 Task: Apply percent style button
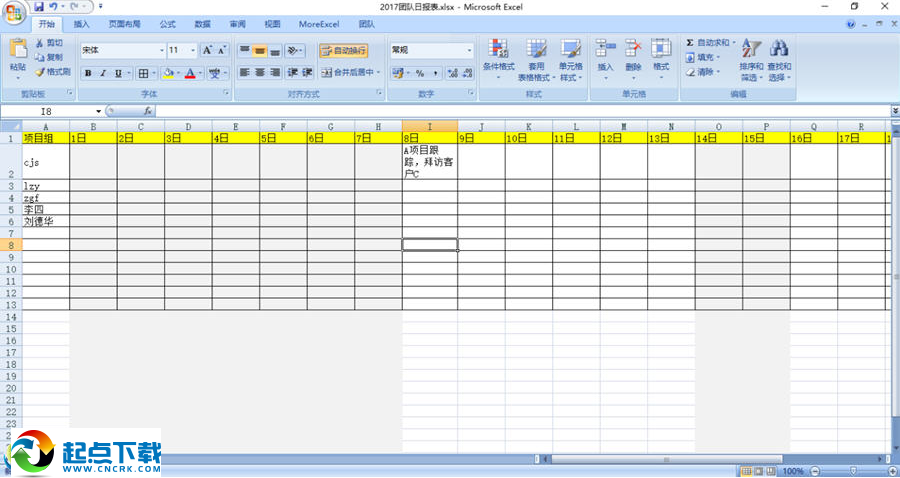(x=420, y=73)
